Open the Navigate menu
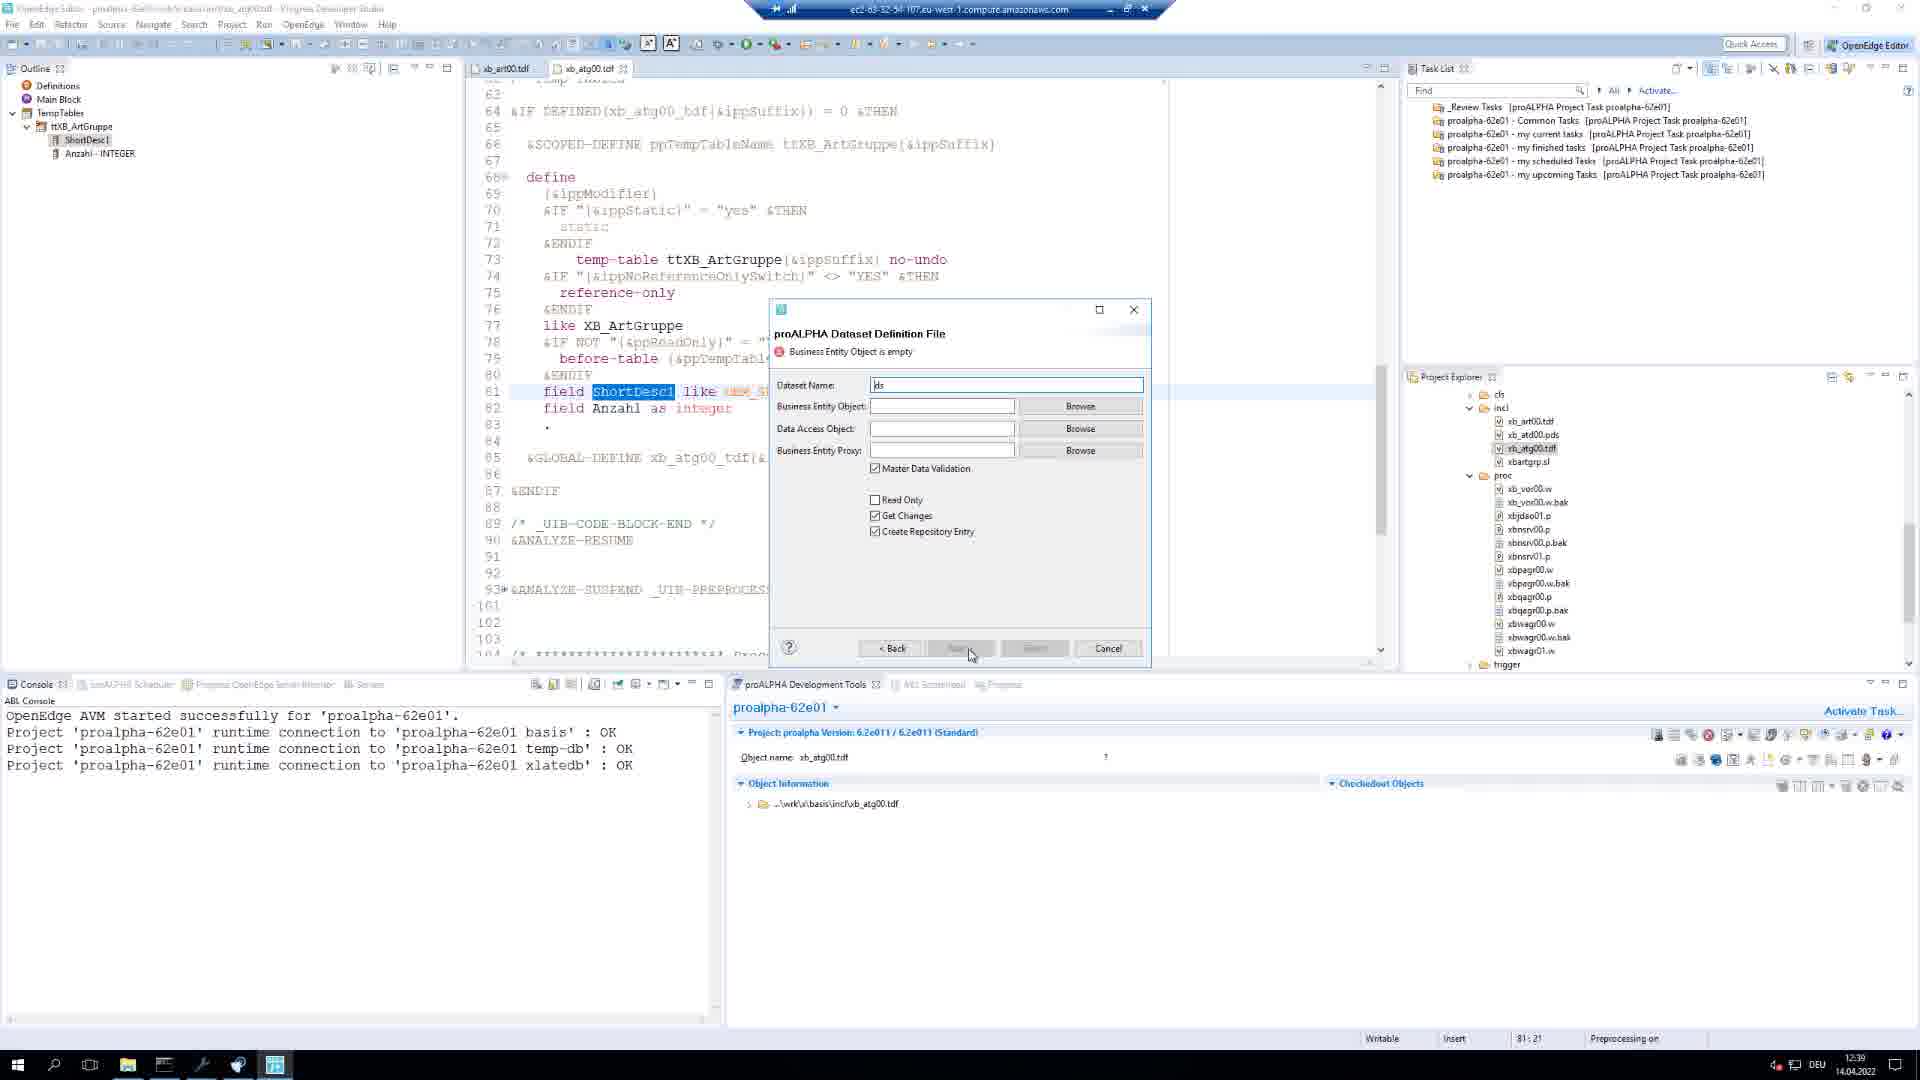Screen dimensions: 1920x1080 click(153, 24)
